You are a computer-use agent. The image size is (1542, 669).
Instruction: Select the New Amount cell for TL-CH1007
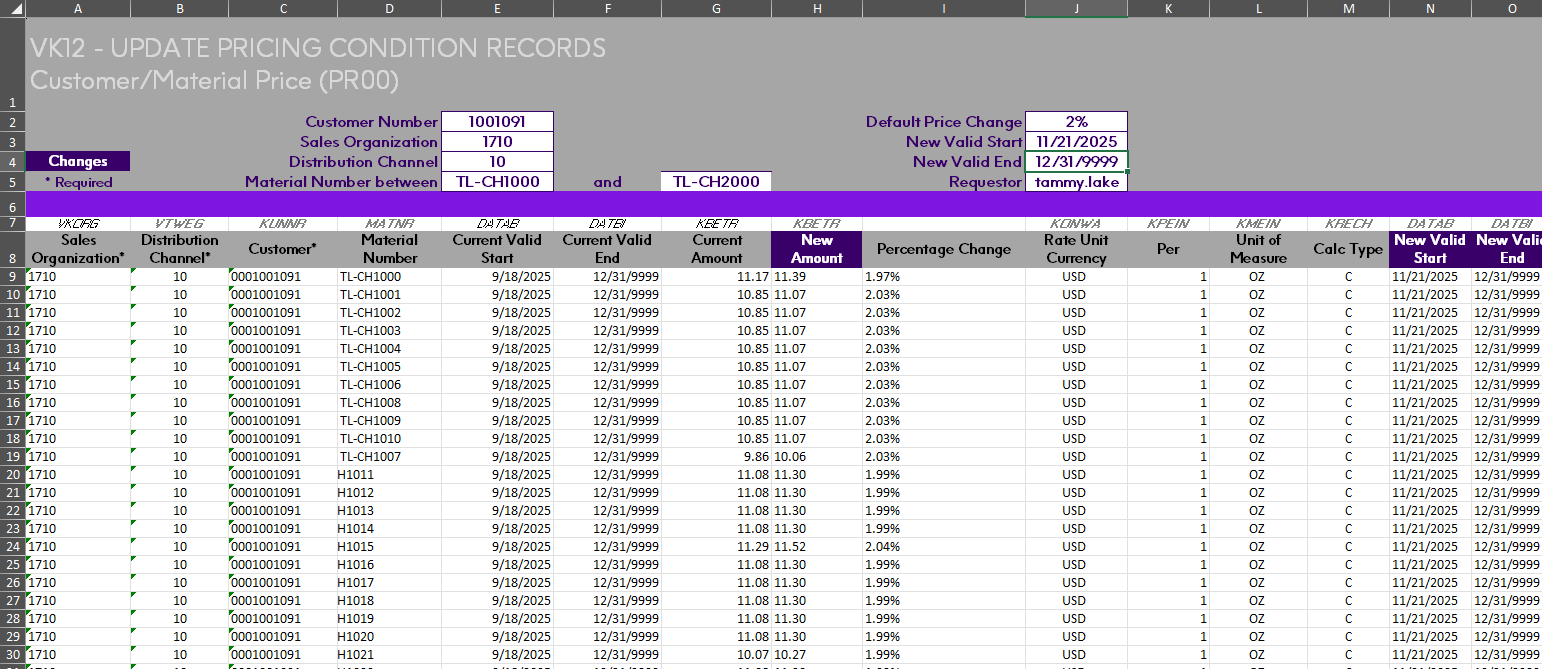tap(817, 457)
